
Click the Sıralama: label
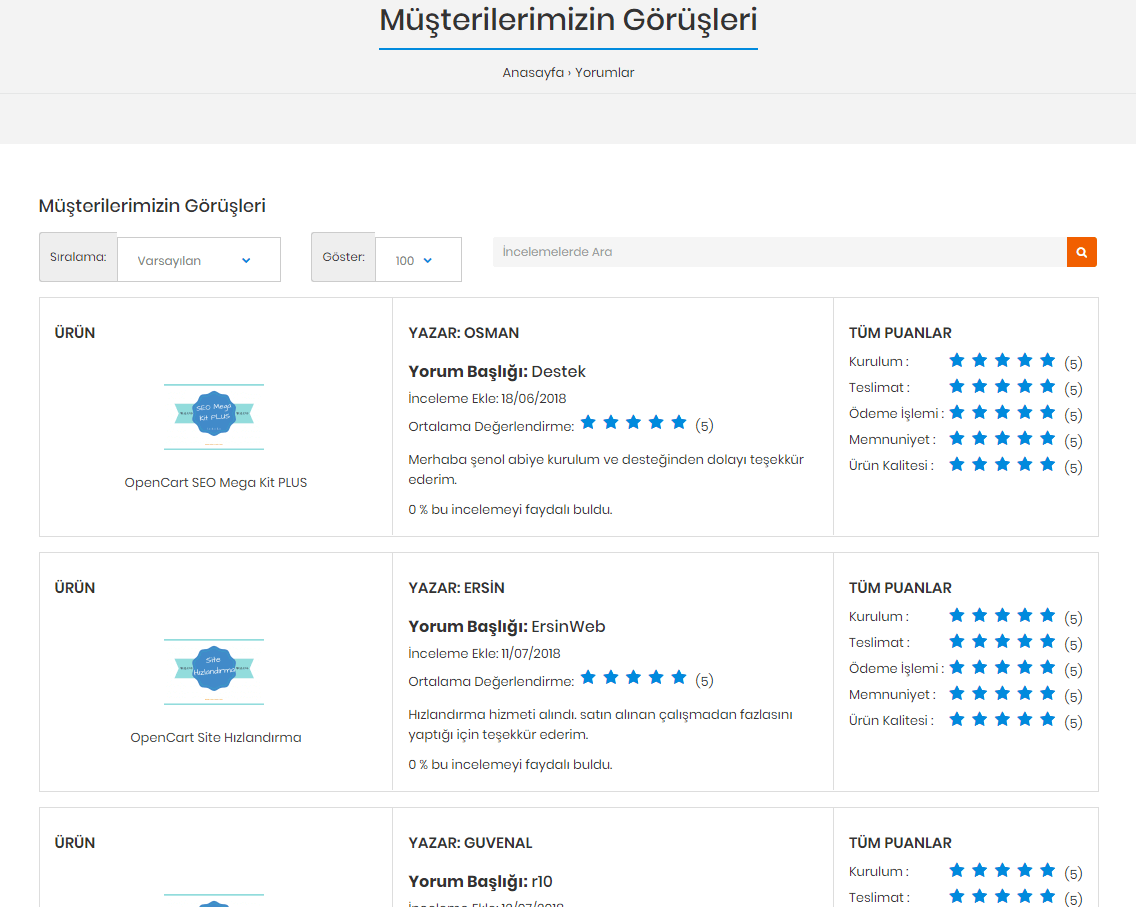[x=78, y=257]
